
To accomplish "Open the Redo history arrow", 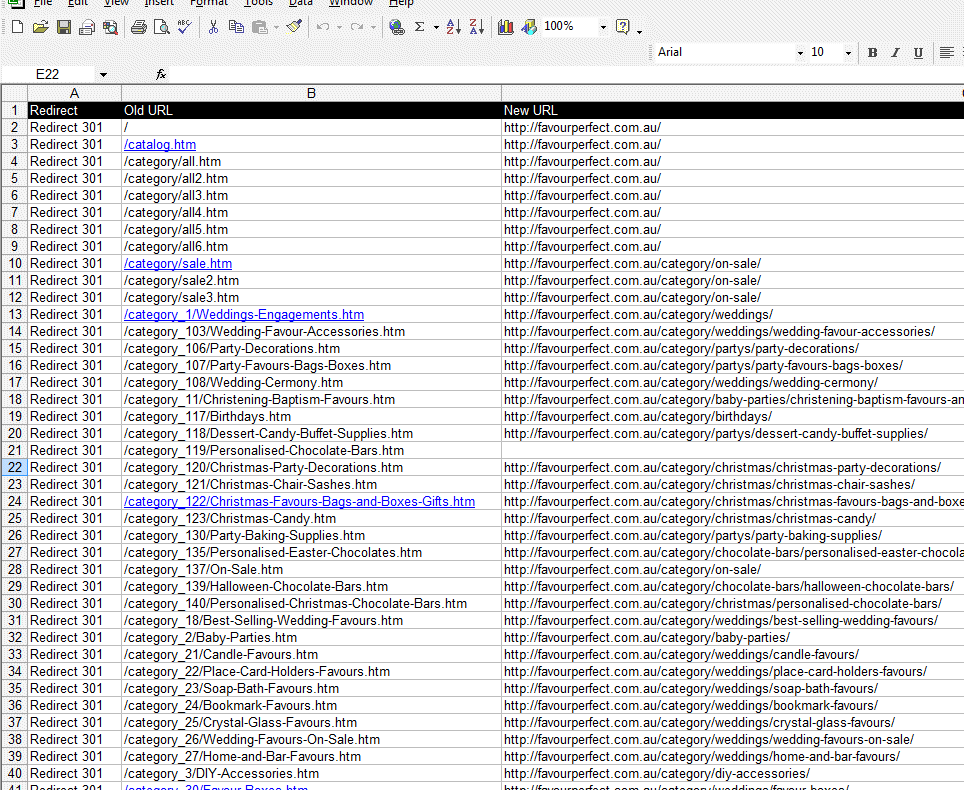I will (x=373, y=27).
